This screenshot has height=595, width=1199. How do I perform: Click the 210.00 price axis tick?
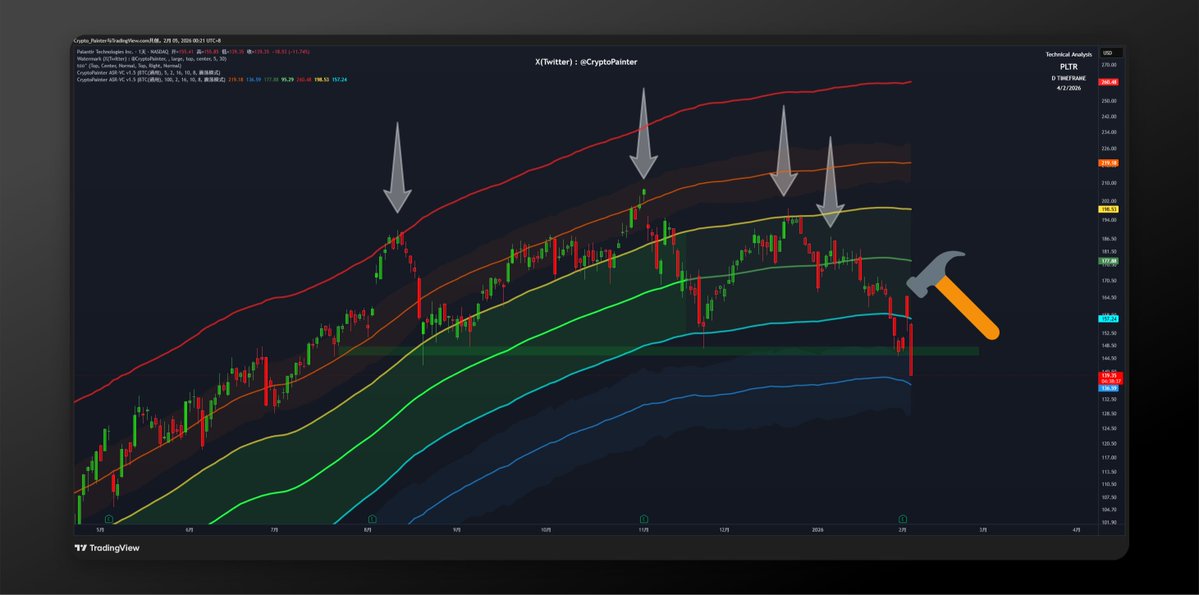pos(1110,183)
